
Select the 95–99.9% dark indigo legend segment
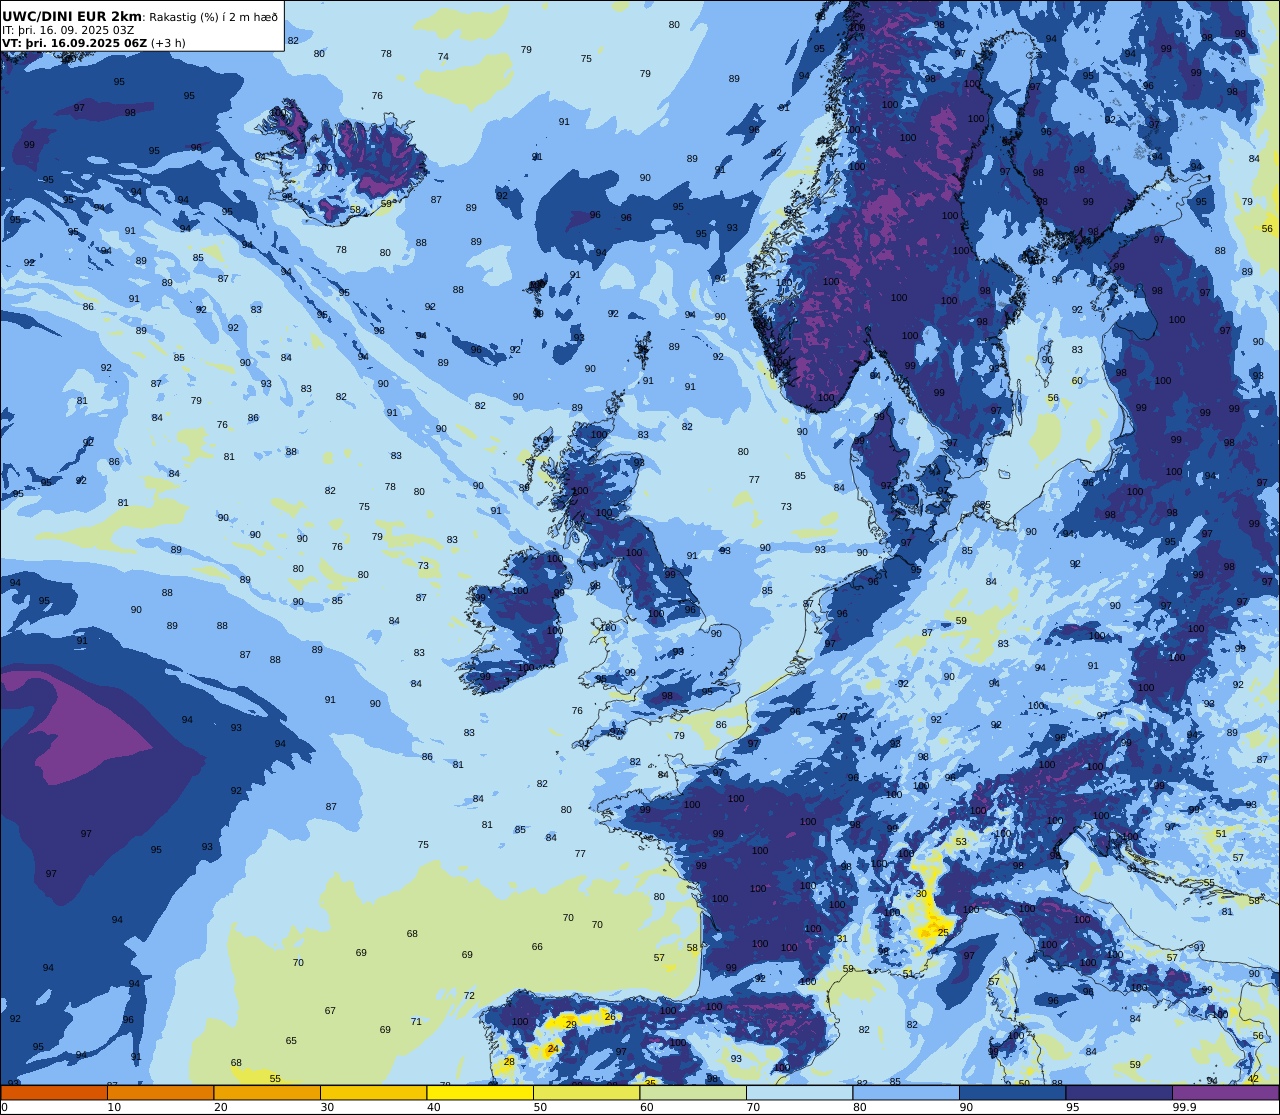1119,1093
